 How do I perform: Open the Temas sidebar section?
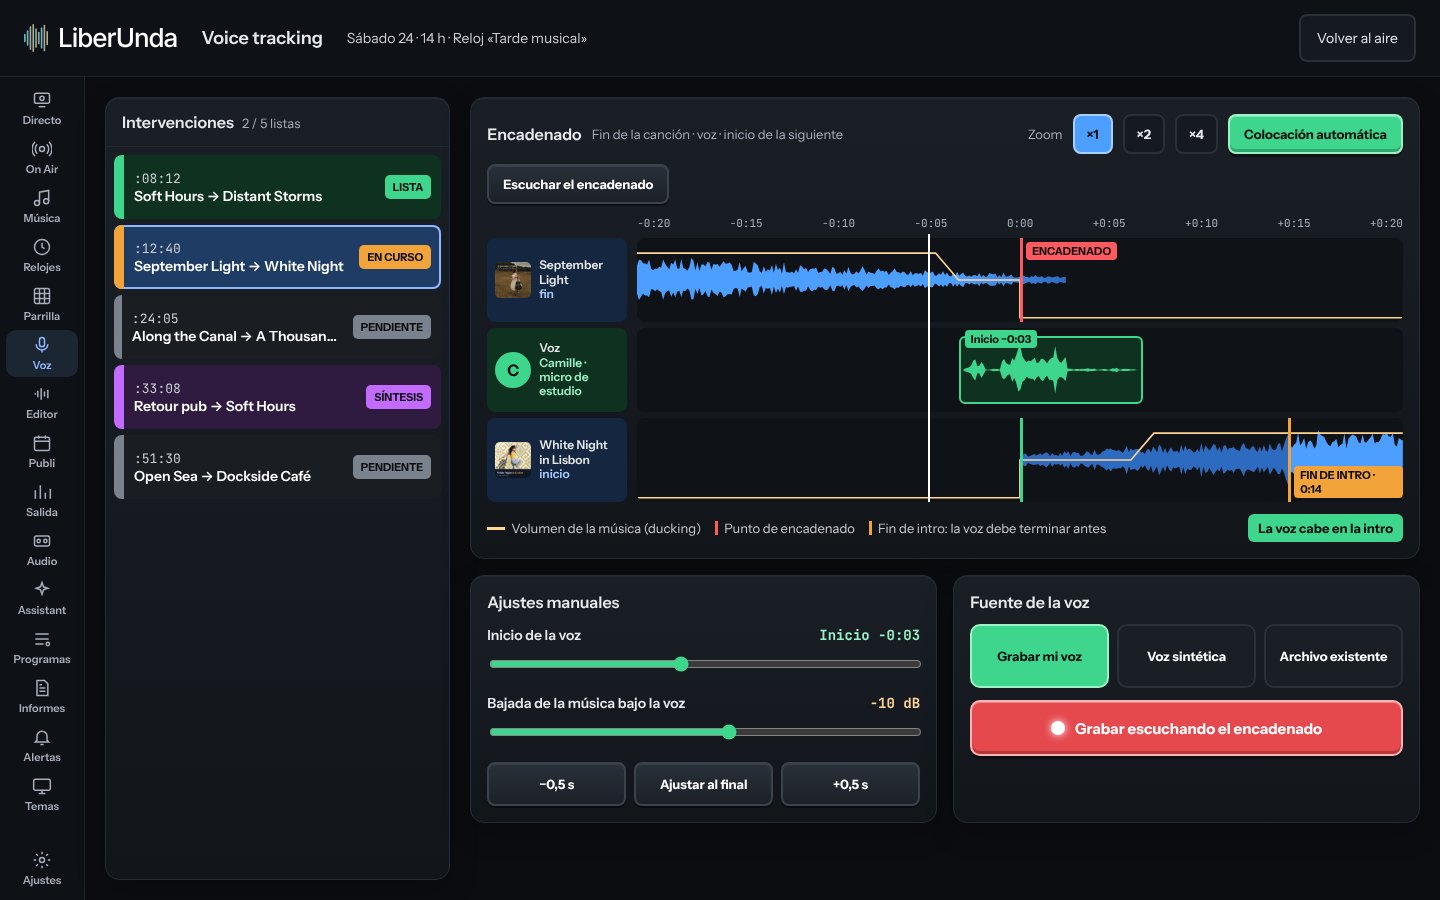[42, 795]
